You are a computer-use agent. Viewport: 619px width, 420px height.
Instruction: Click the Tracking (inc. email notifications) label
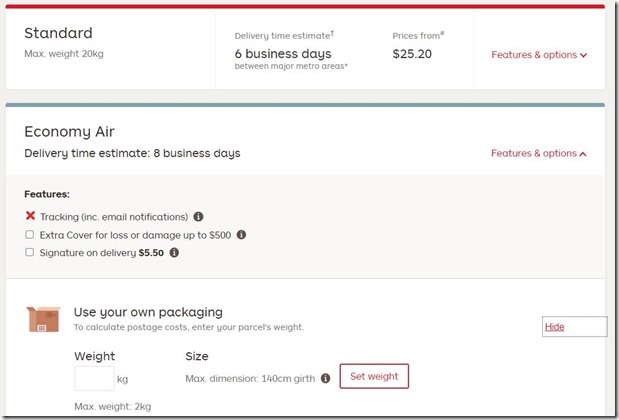point(114,217)
